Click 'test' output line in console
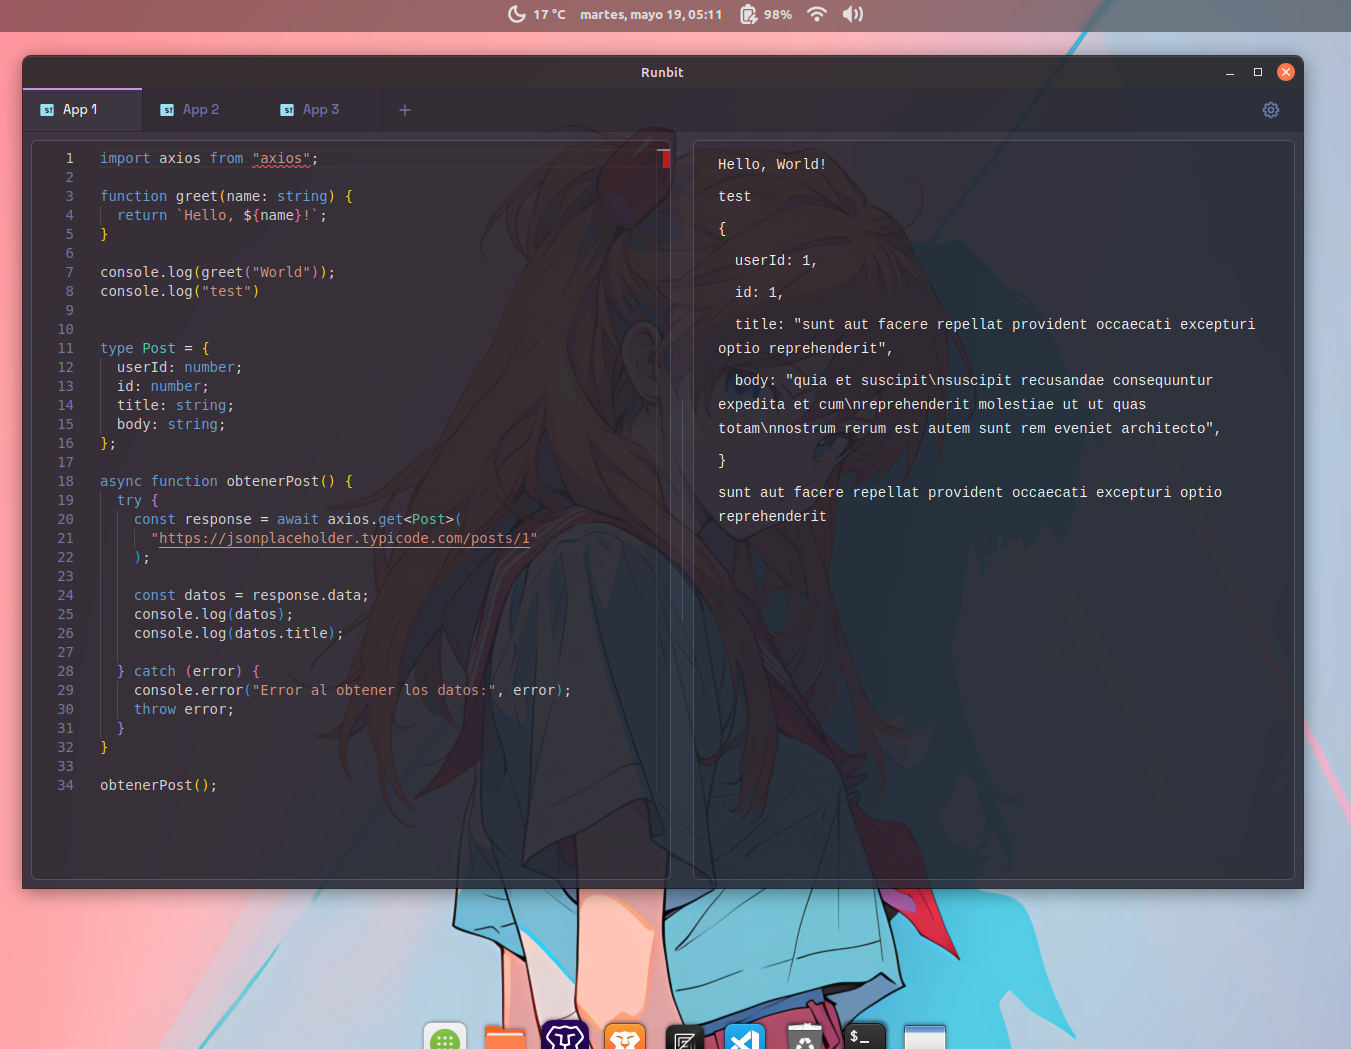Screen dimensions: 1351x1049 click(x=734, y=196)
